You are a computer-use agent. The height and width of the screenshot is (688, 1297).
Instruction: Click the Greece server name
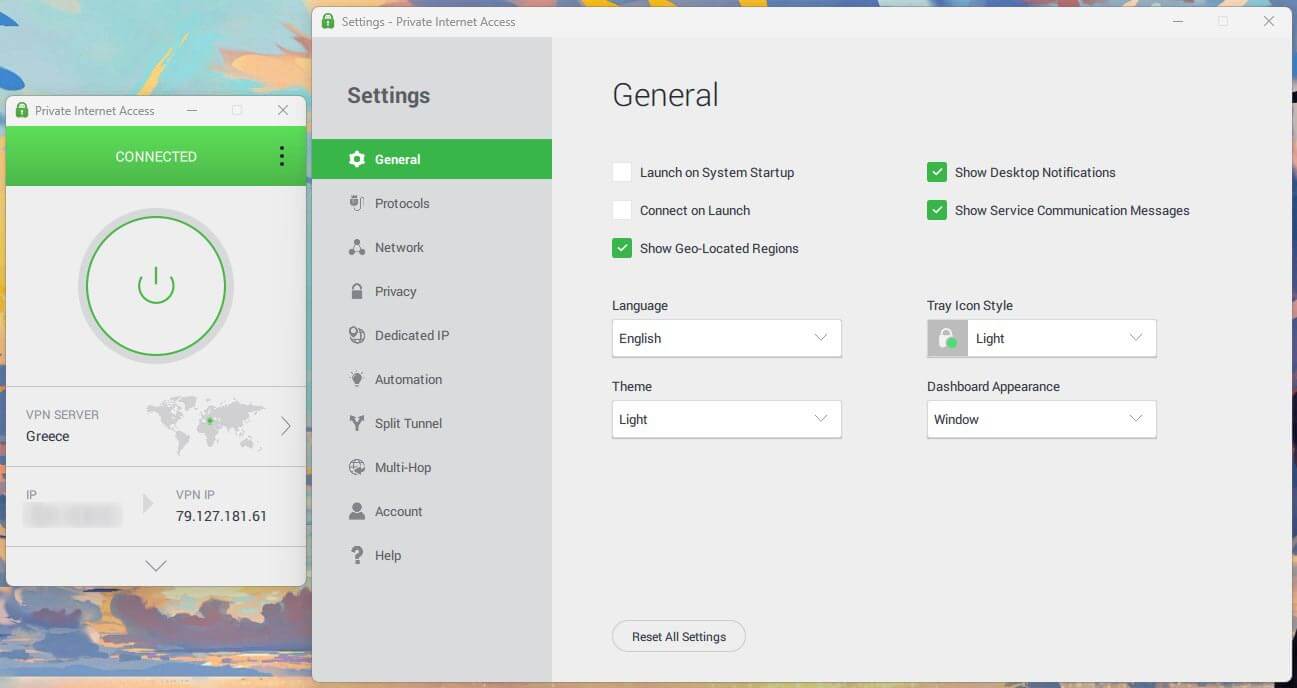(x=48, y=436)
